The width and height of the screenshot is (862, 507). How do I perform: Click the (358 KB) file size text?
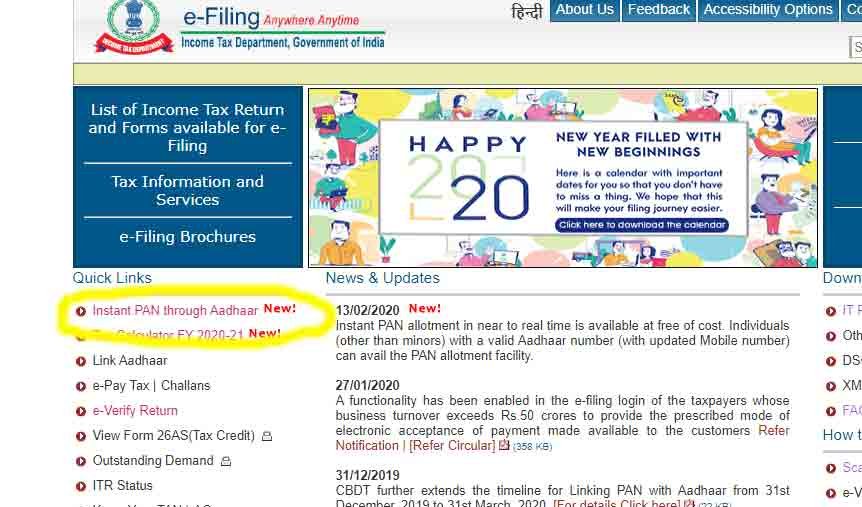coord(532,447)
